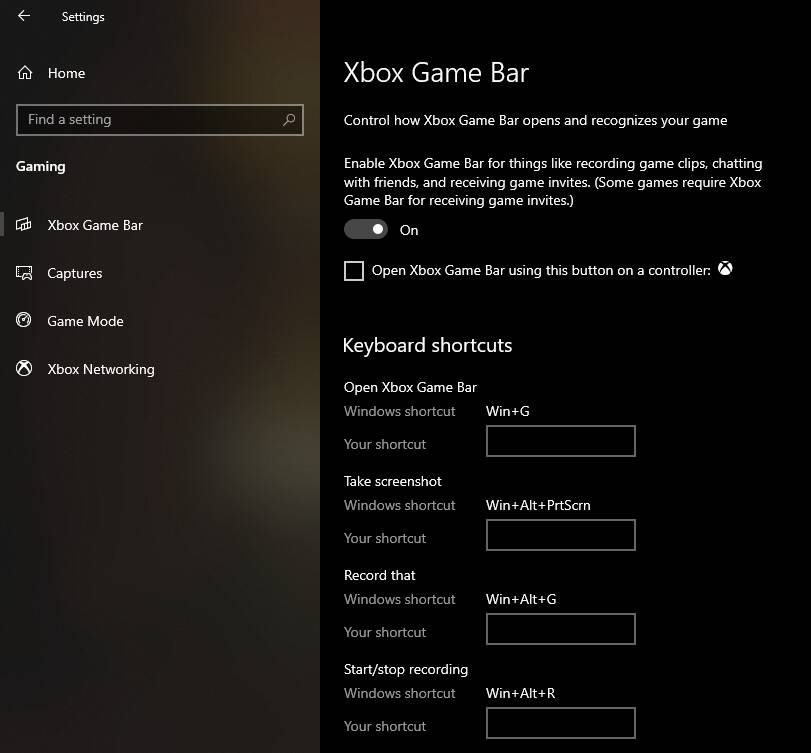Select the Xbox Game Bar menu label
Viewport: 811px width, 753px height.
(95, 225)
